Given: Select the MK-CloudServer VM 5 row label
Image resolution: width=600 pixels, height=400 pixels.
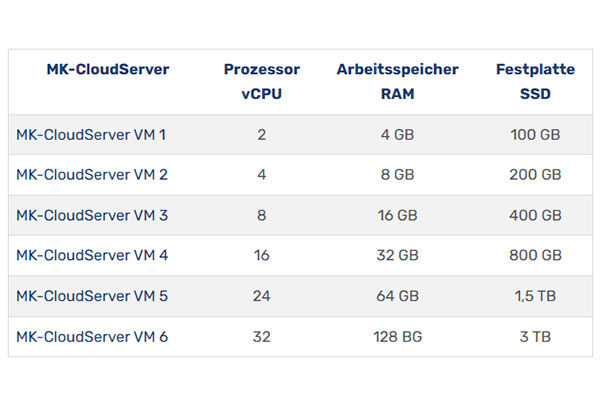Looking at the screenshot, I should (91, 296).
